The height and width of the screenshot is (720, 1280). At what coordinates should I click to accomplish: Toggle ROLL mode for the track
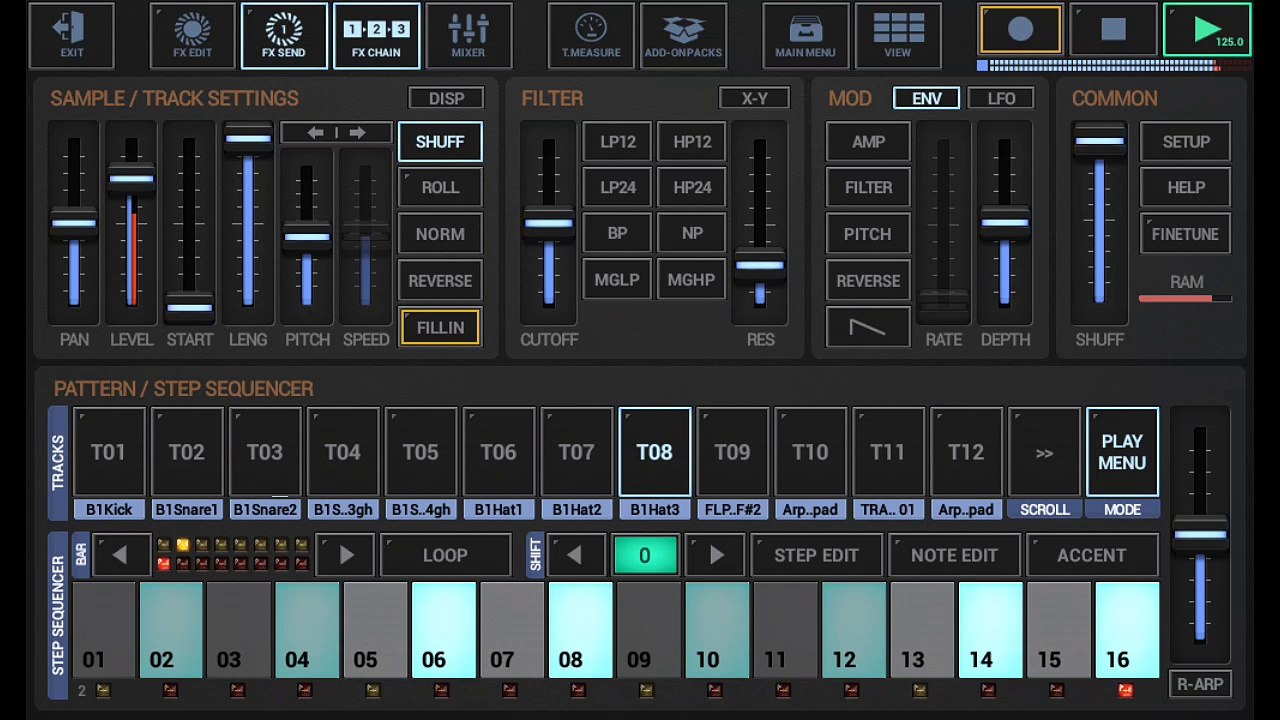[x=440, y=188]
